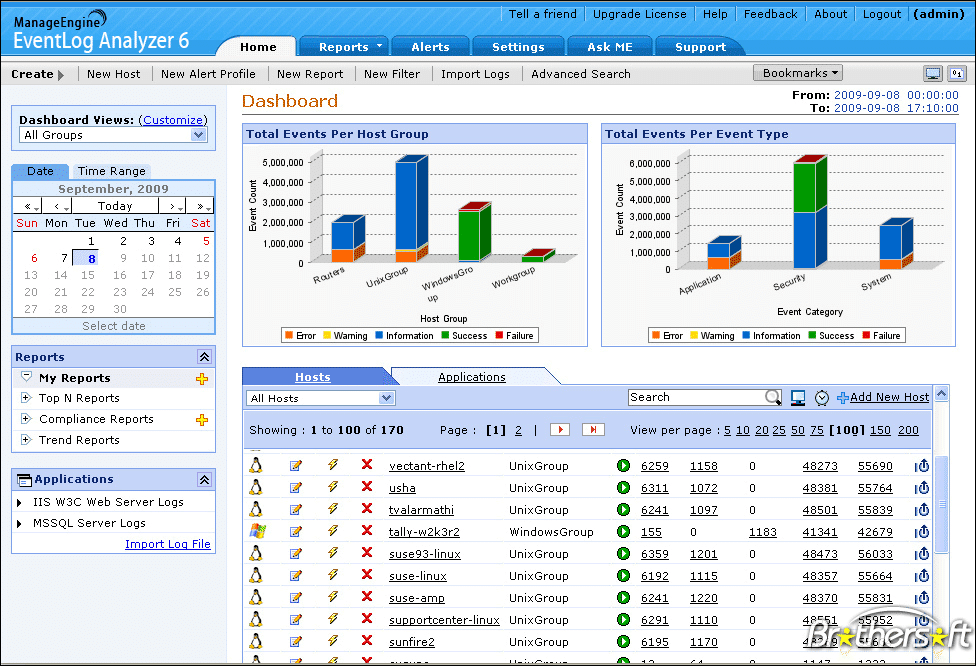
Task: Switch to the Alerts tab
Action: (x=430, y=47)
